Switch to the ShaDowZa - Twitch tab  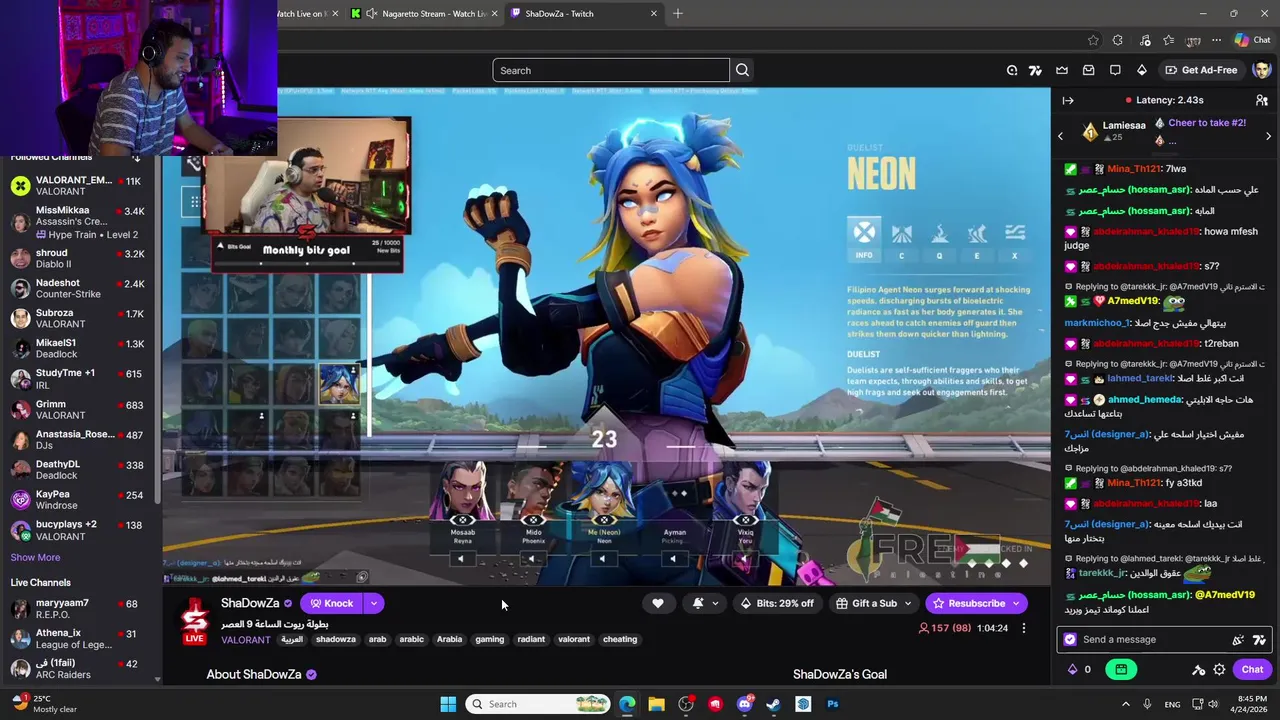pyautogui.click(x=585, y=13)
